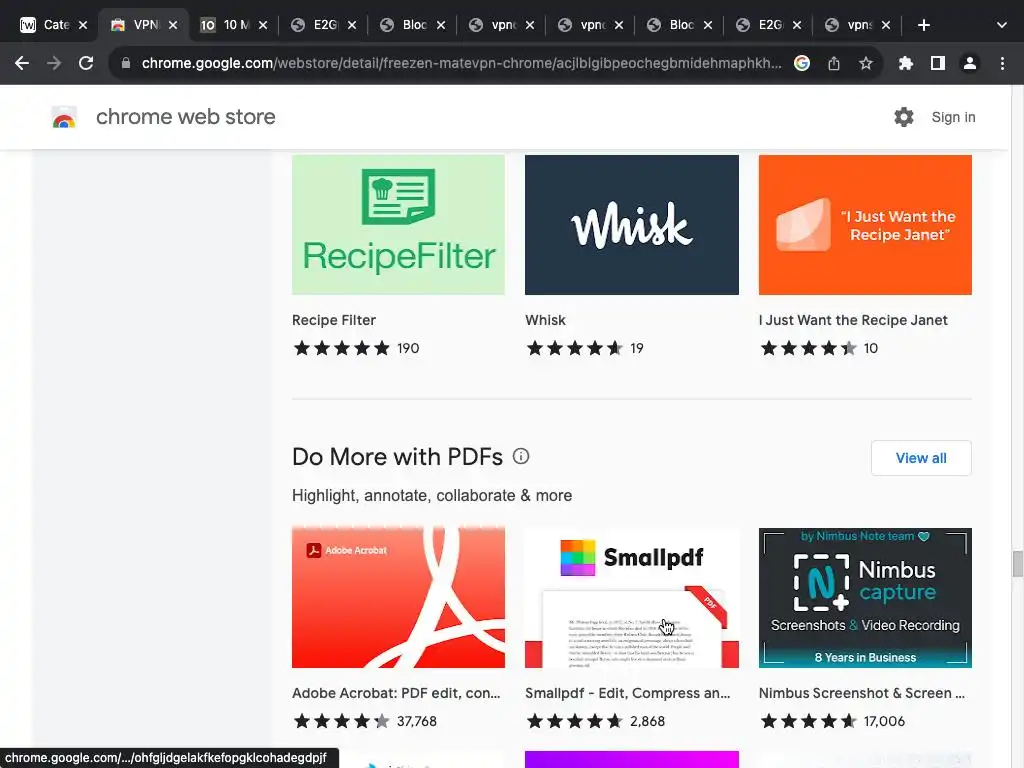Click the address bar URL

tap(461, 63)
